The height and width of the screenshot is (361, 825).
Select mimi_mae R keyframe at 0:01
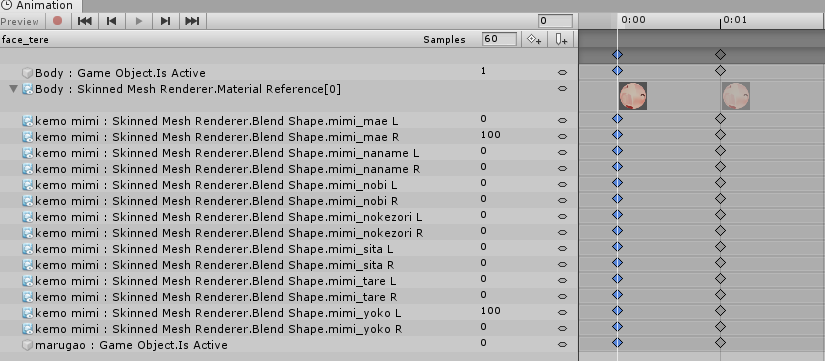click(x=720, y=135)
